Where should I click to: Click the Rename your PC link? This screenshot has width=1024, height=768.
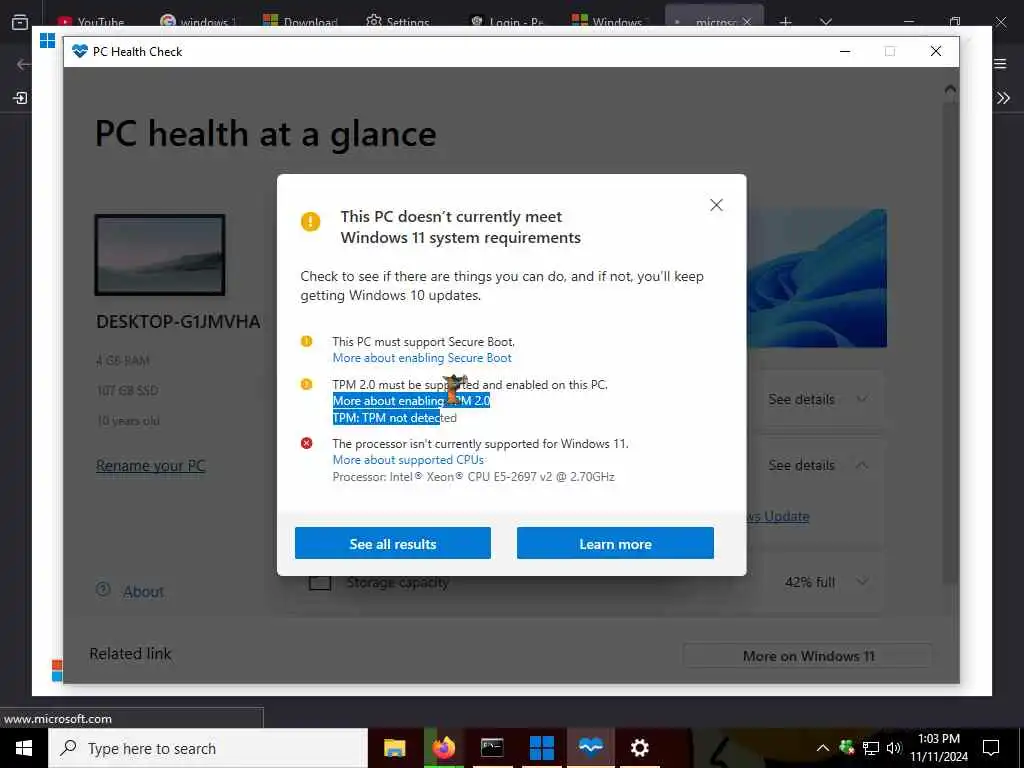click(150, 466)
